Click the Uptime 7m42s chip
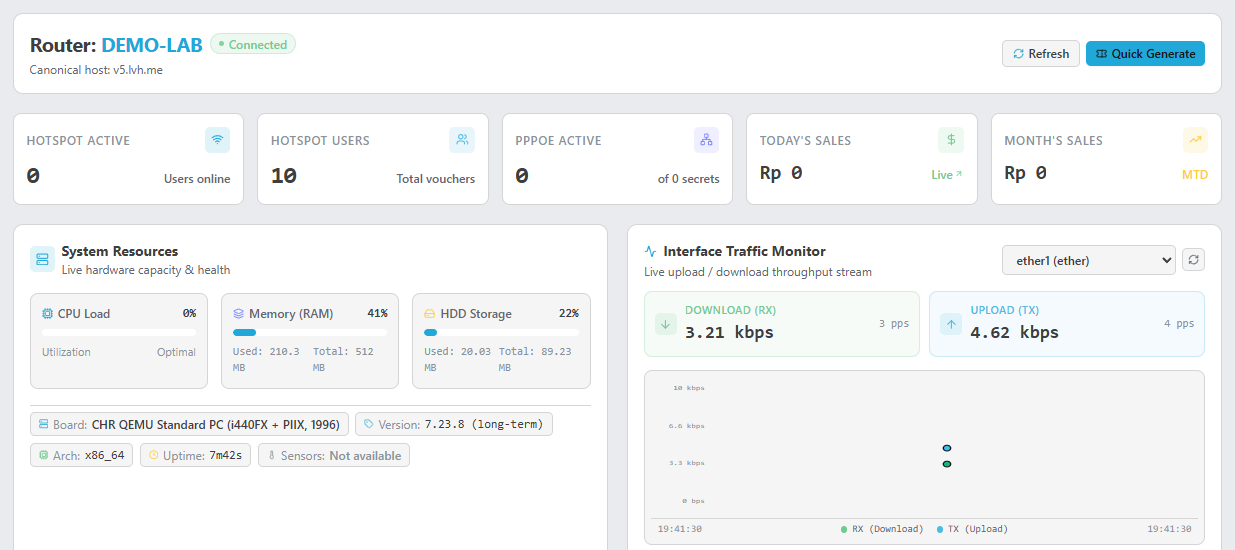This screenshot has width=1235, height=550. pyautogui.click(x=195, y=456)
